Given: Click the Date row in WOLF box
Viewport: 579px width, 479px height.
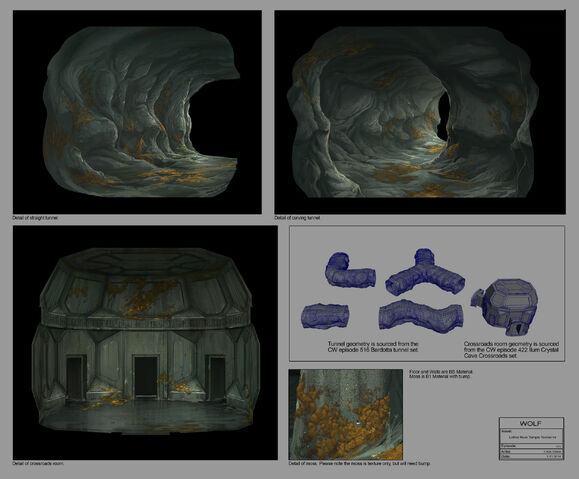Looking at the screenshot, I should pyautogui.click(x=531, y=456).
